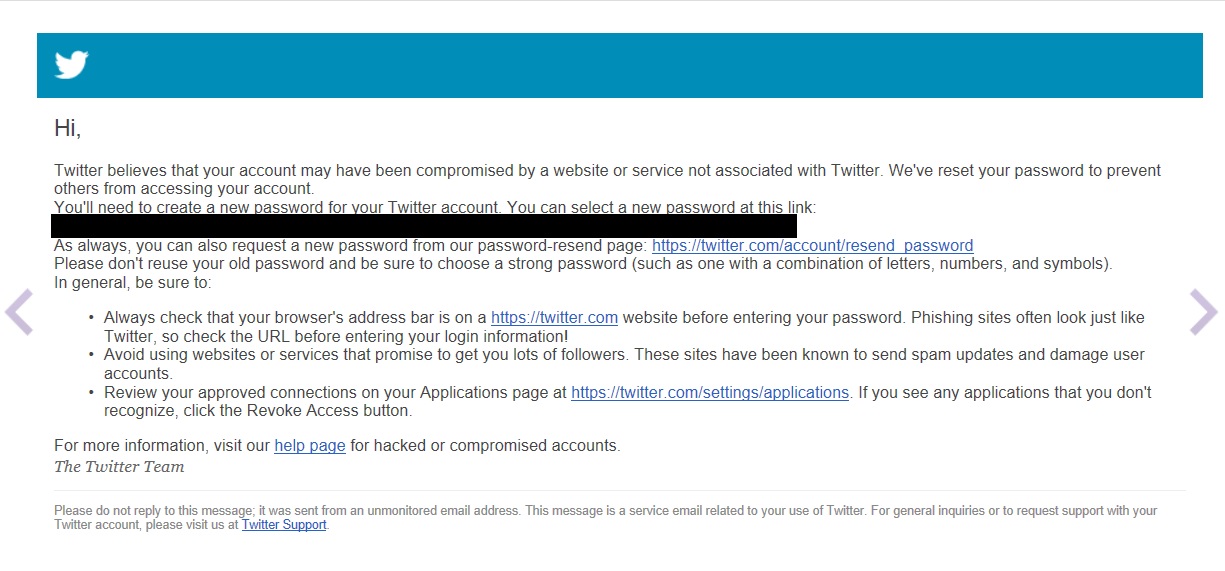The width and height of the screenshot is (1225, 571).
Task: Visit the "help page" link
Action: click(x=310, y=446)
